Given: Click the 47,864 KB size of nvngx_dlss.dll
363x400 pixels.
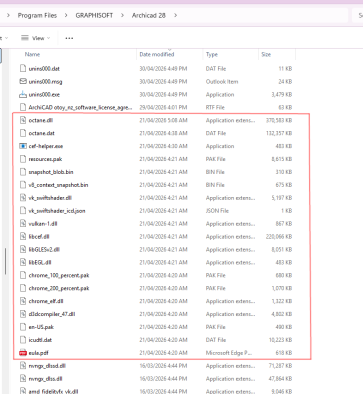Looking at the screenshot, I should click(281, 379).
